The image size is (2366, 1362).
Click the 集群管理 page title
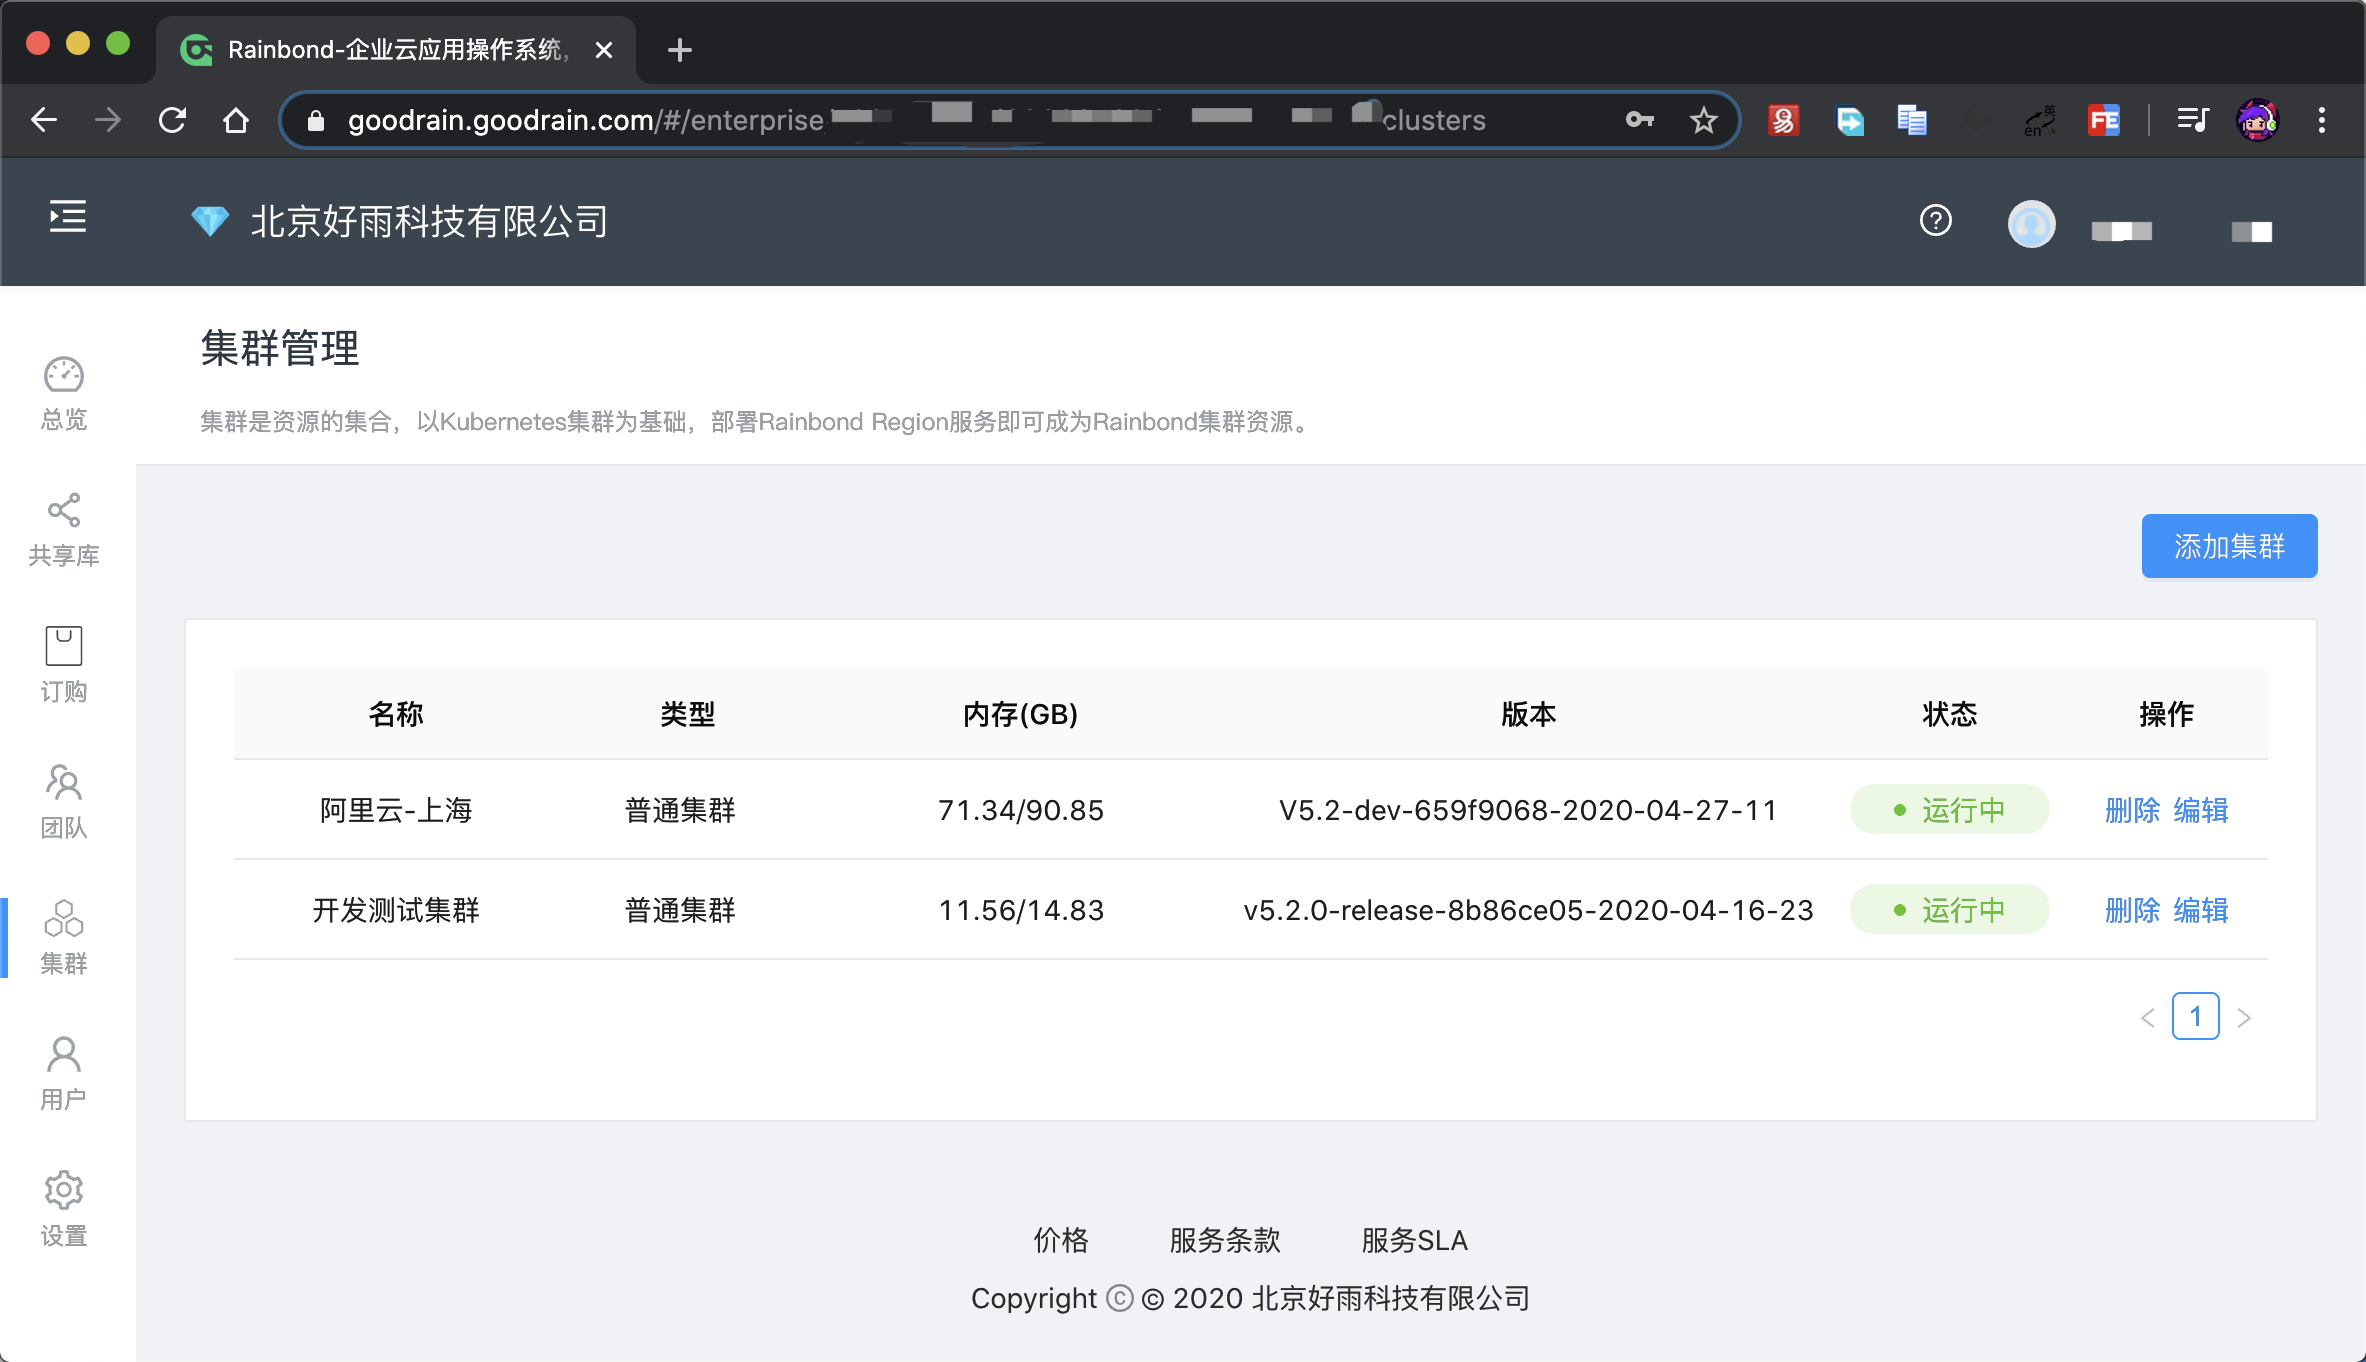(280, 348)
